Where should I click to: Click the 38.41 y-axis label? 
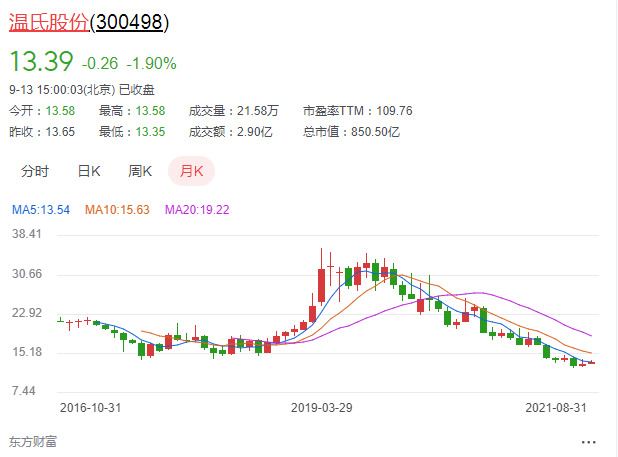point(27,234)
